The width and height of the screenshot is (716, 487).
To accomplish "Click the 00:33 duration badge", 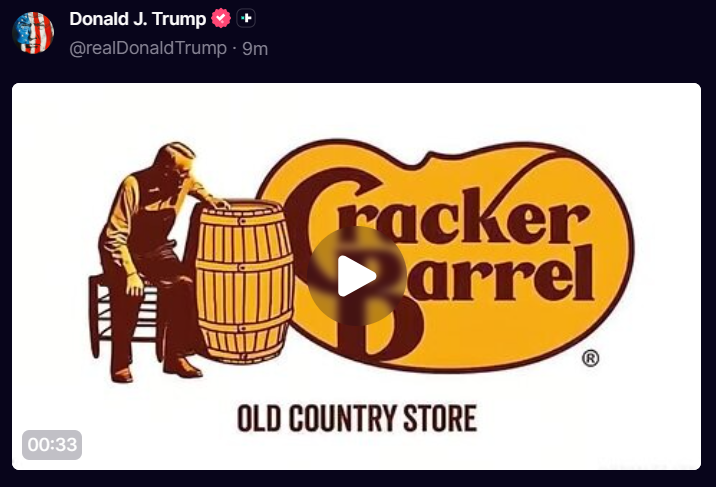I will [x=52, y=445].
